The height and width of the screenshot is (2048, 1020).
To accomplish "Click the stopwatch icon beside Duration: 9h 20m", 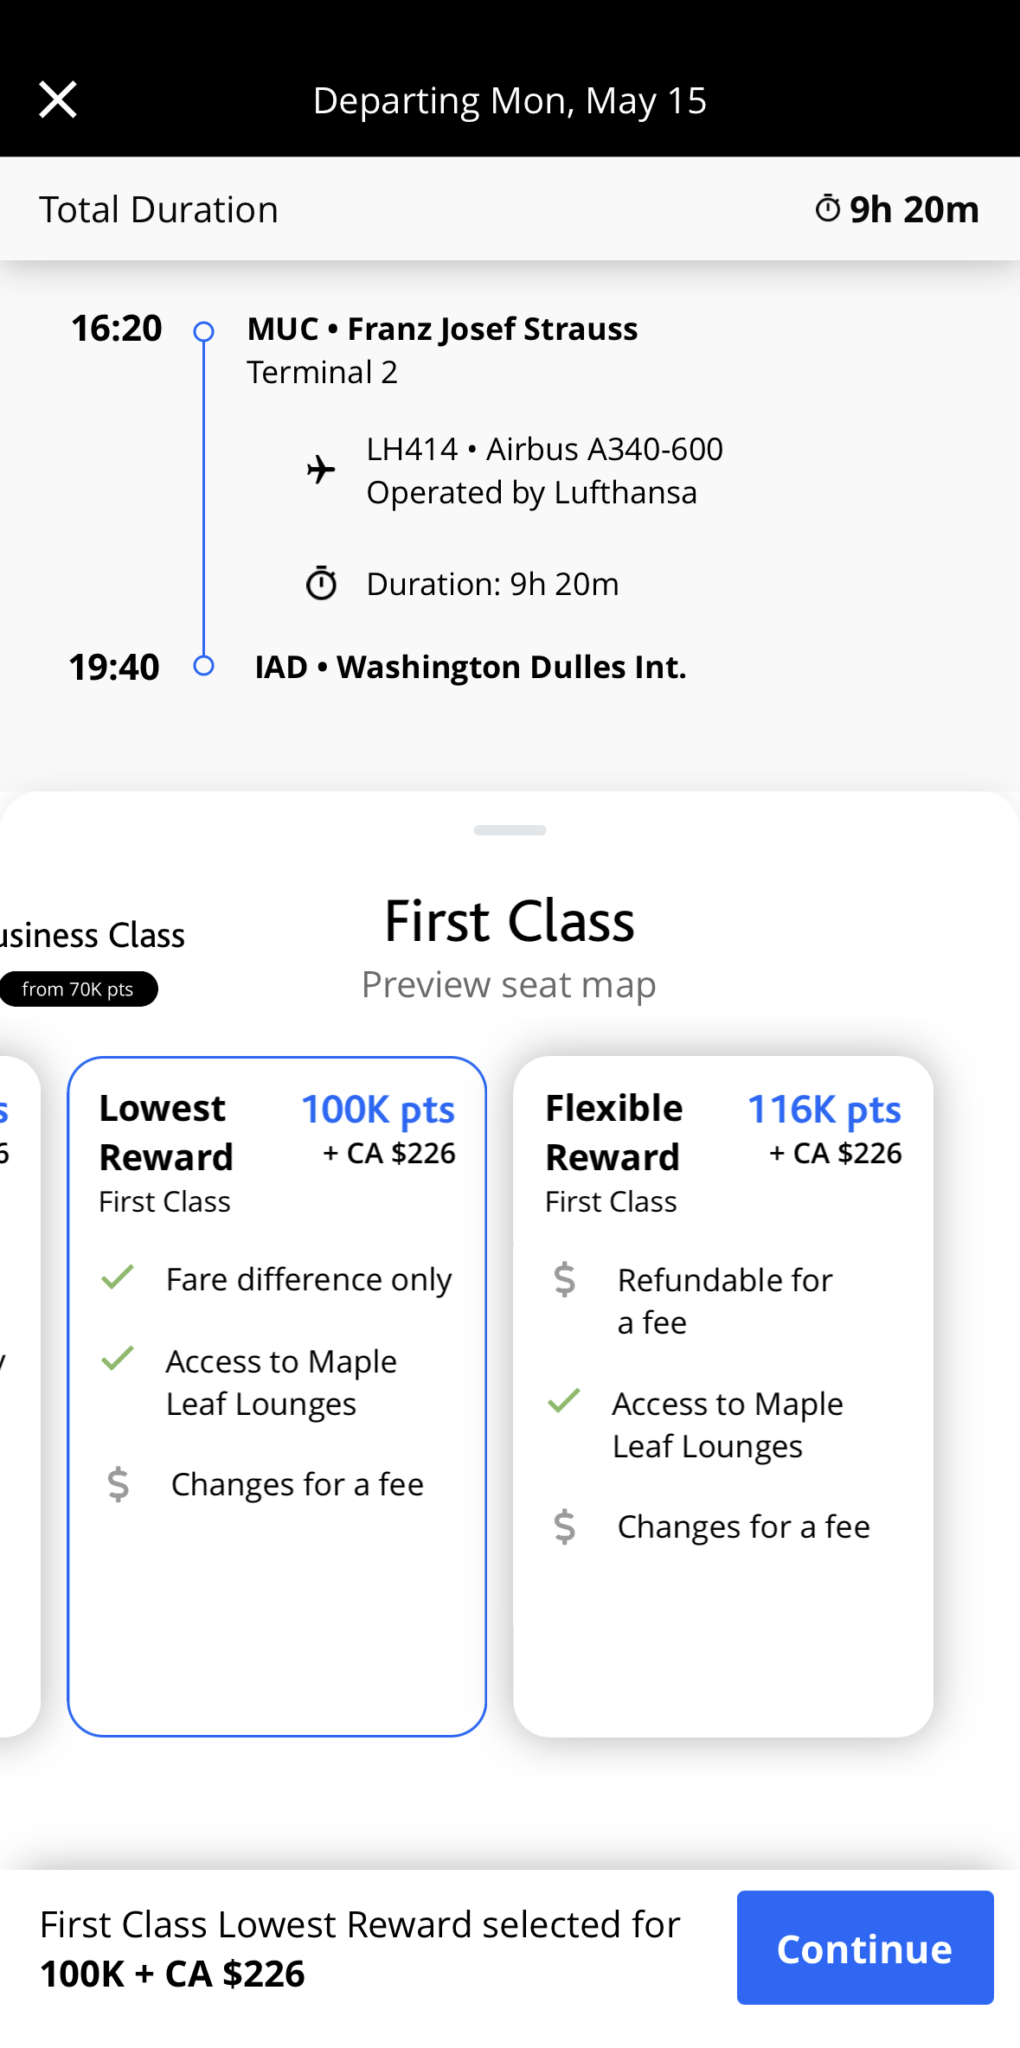I will [x=320, y=583].
